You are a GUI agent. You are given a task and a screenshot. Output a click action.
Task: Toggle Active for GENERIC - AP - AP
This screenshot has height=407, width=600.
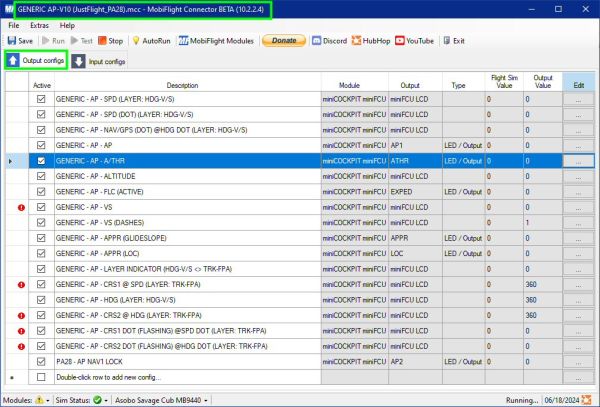click(41, 145)
